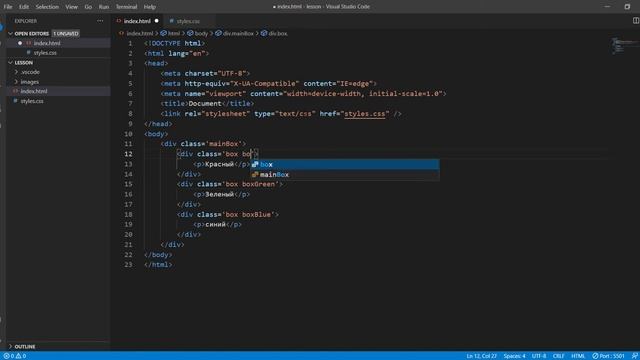Click the CSS file icon on the styles.css tab
The height and width of the screenshot is (360, 640).
171,21
